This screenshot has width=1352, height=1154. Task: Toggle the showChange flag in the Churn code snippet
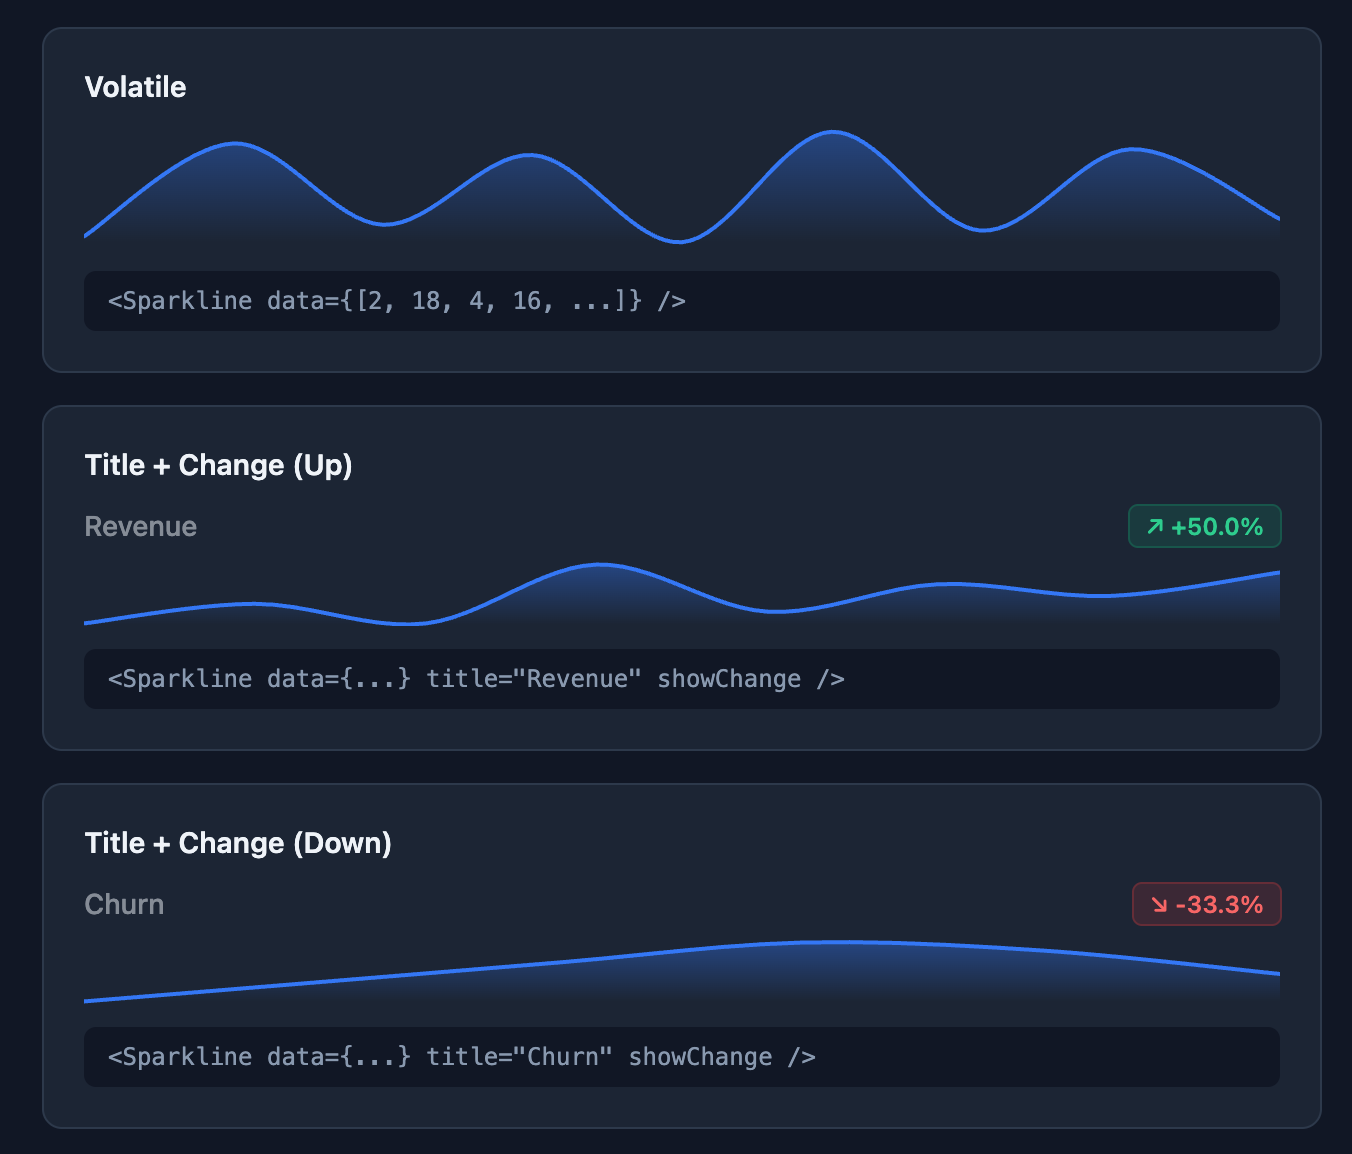700,1056
